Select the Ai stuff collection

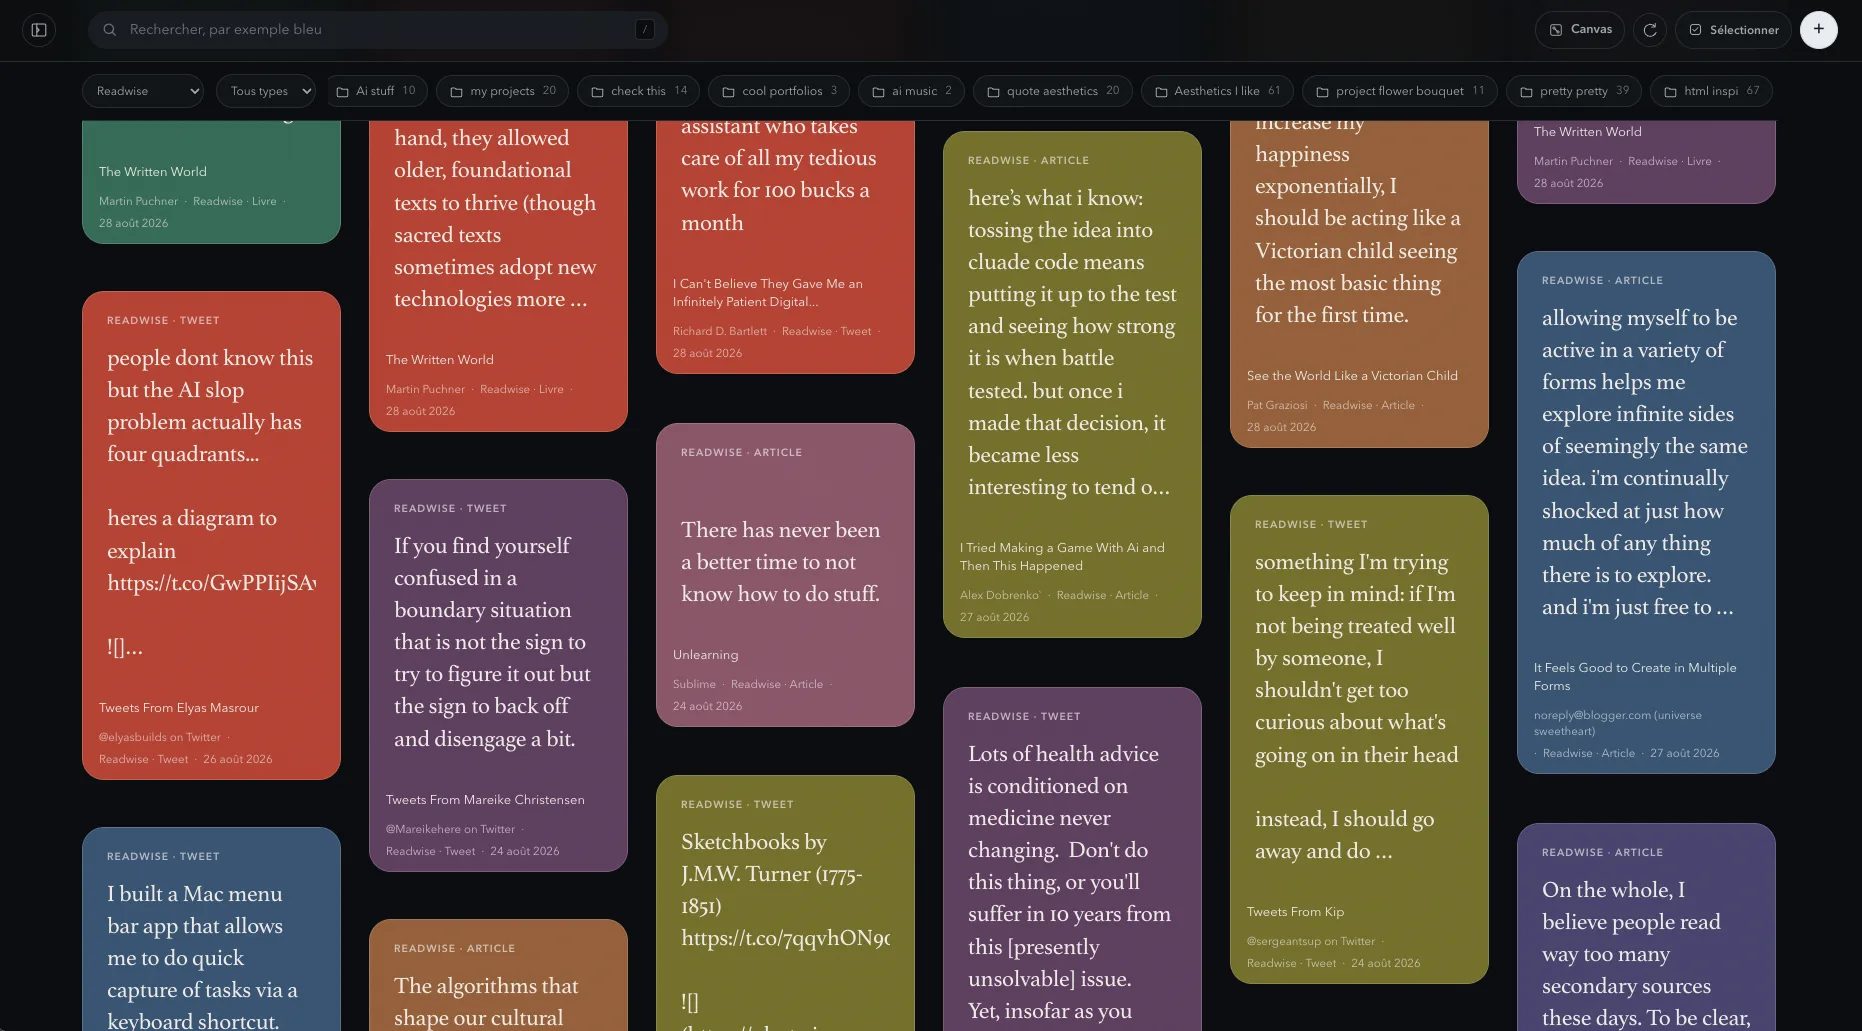376,91
